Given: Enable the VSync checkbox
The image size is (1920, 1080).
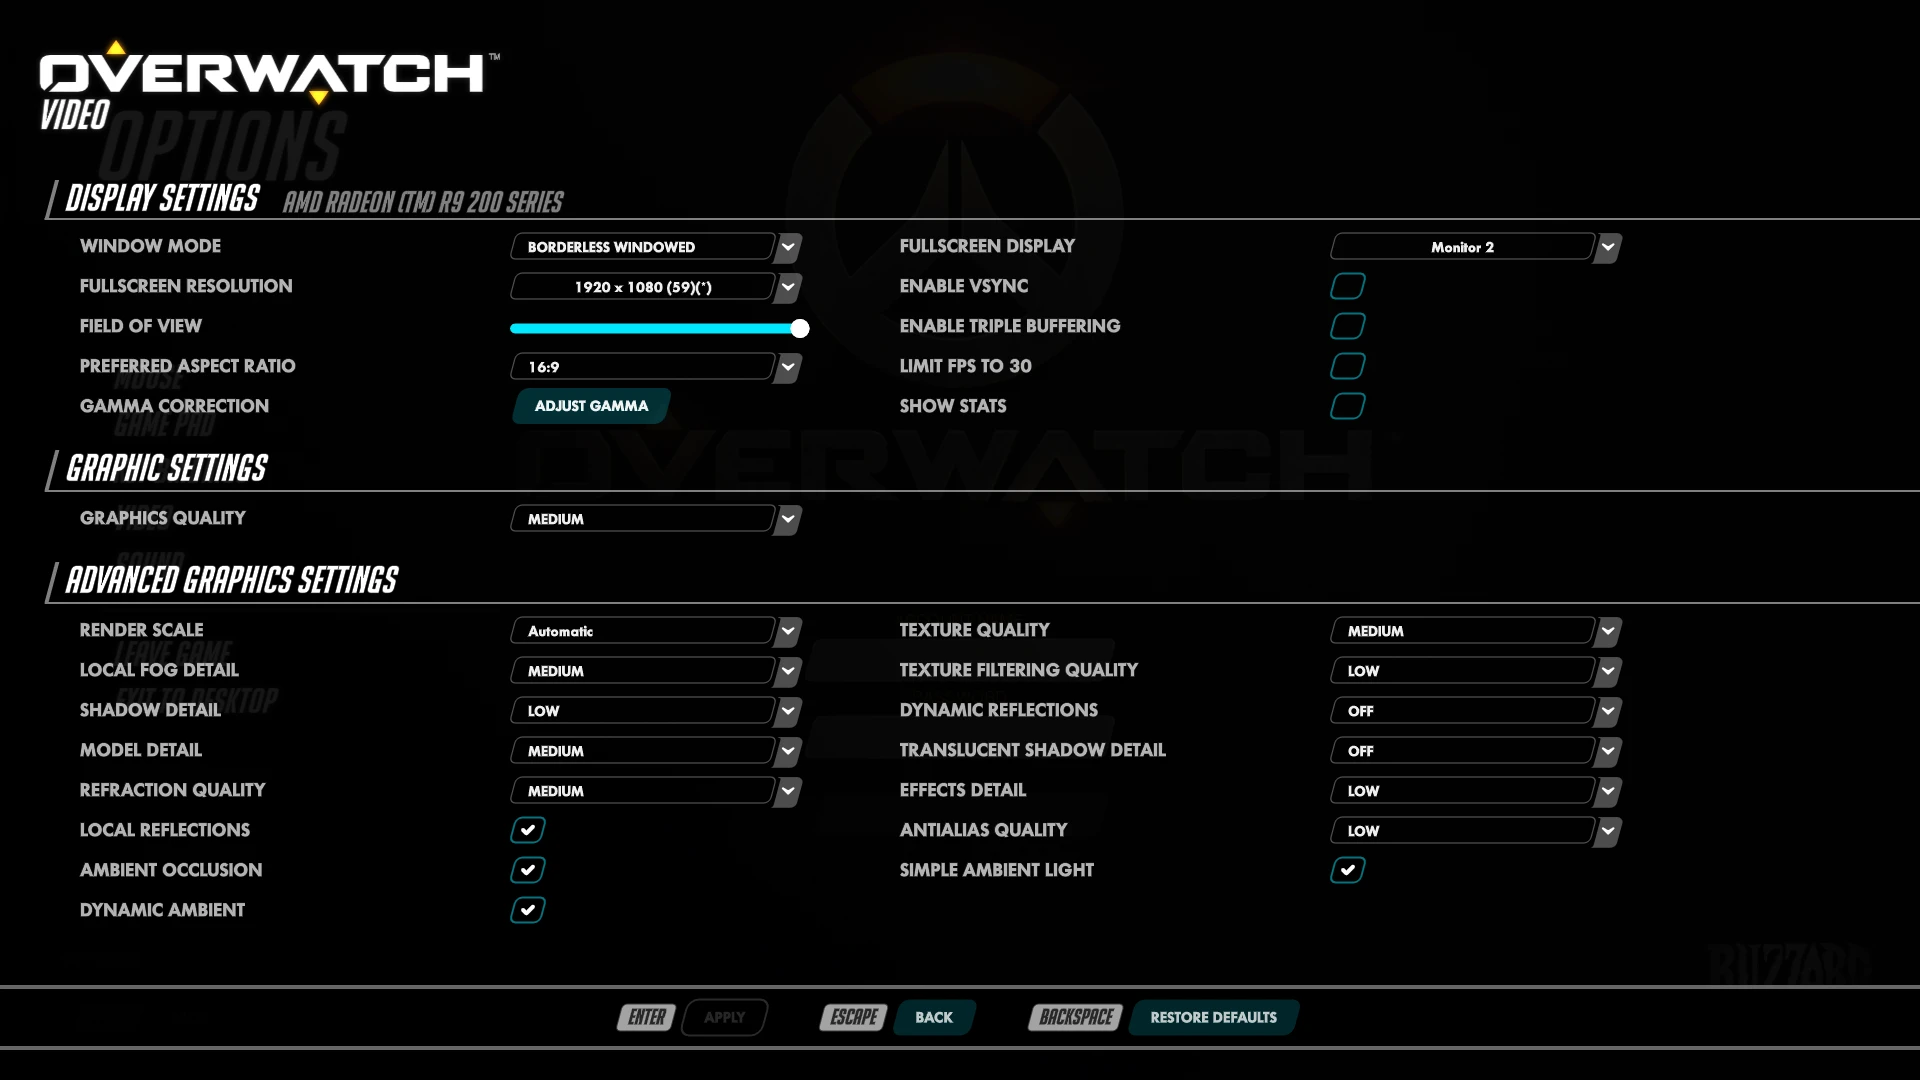Looking at the screenshot, I should [x=1348, y=286].
